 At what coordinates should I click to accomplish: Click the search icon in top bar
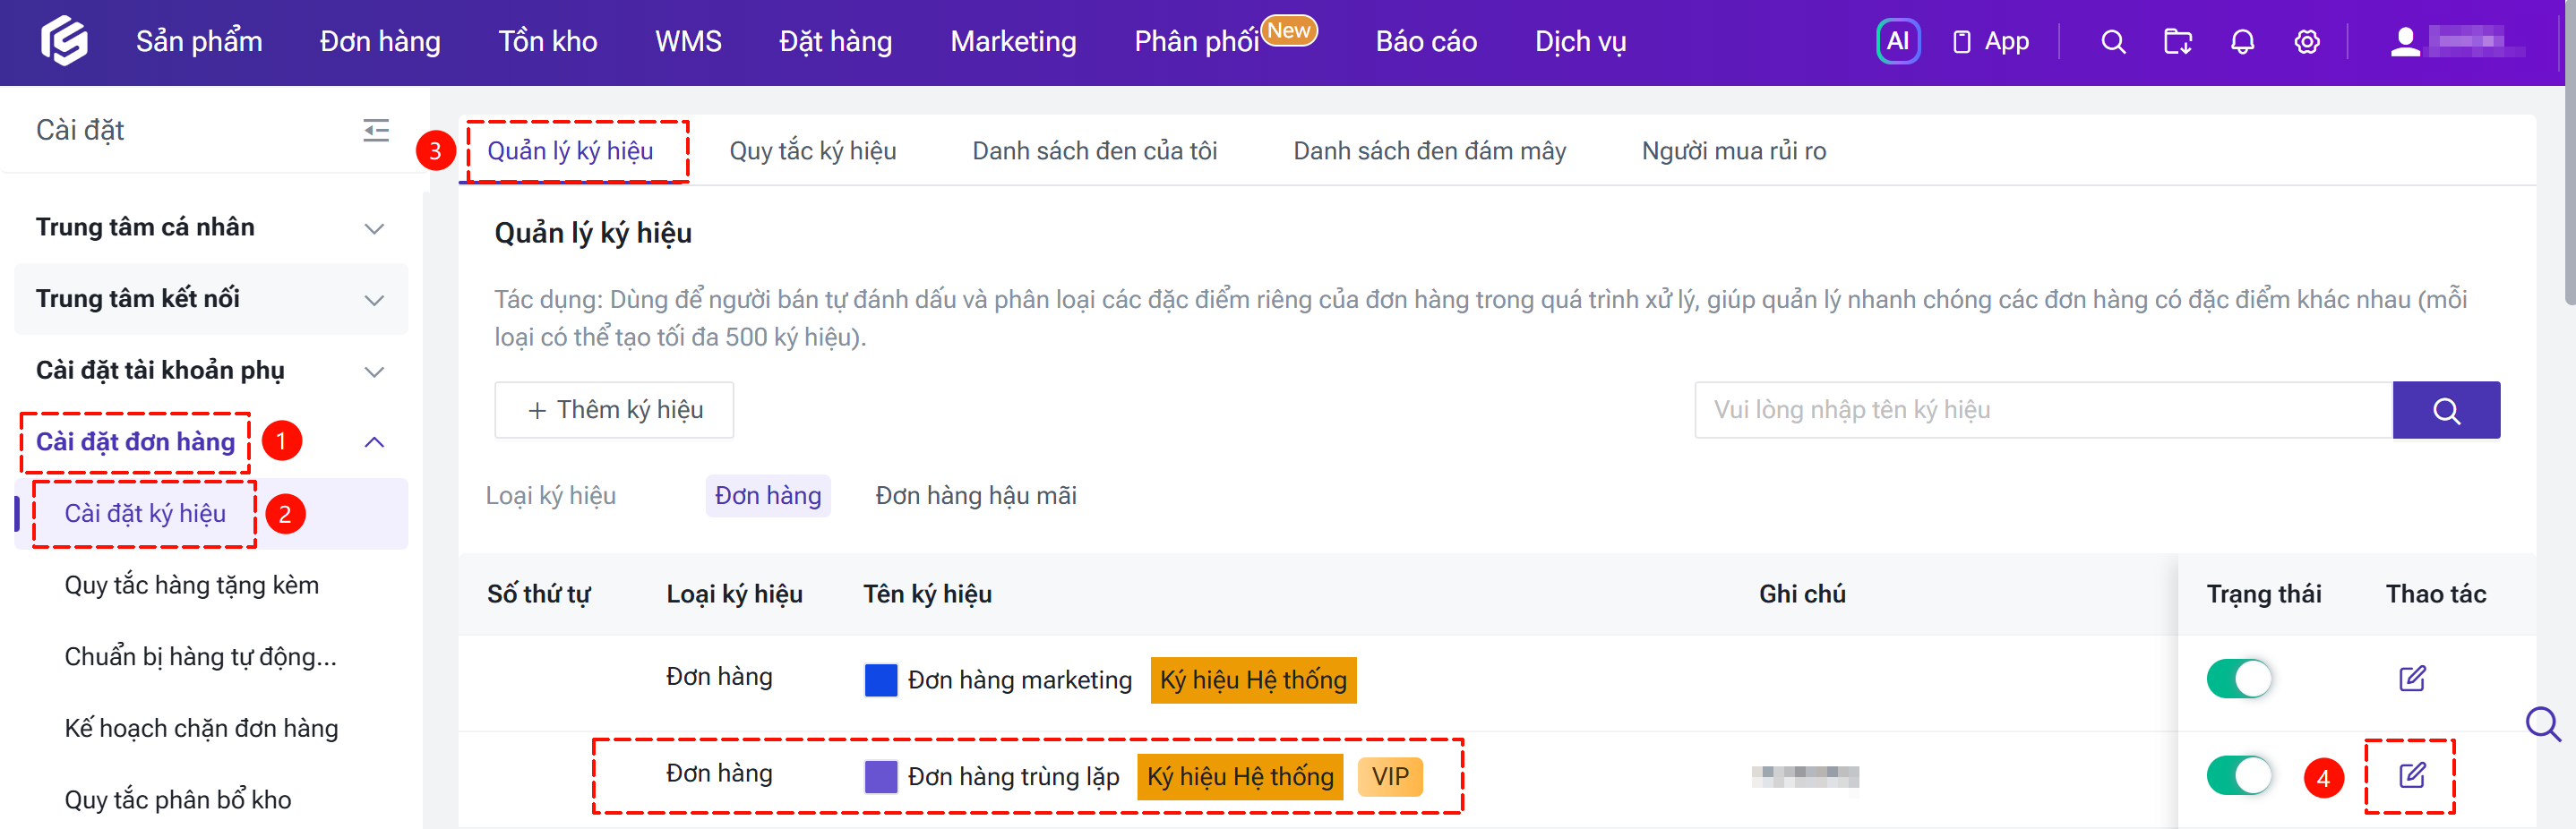pos(2112,42)
